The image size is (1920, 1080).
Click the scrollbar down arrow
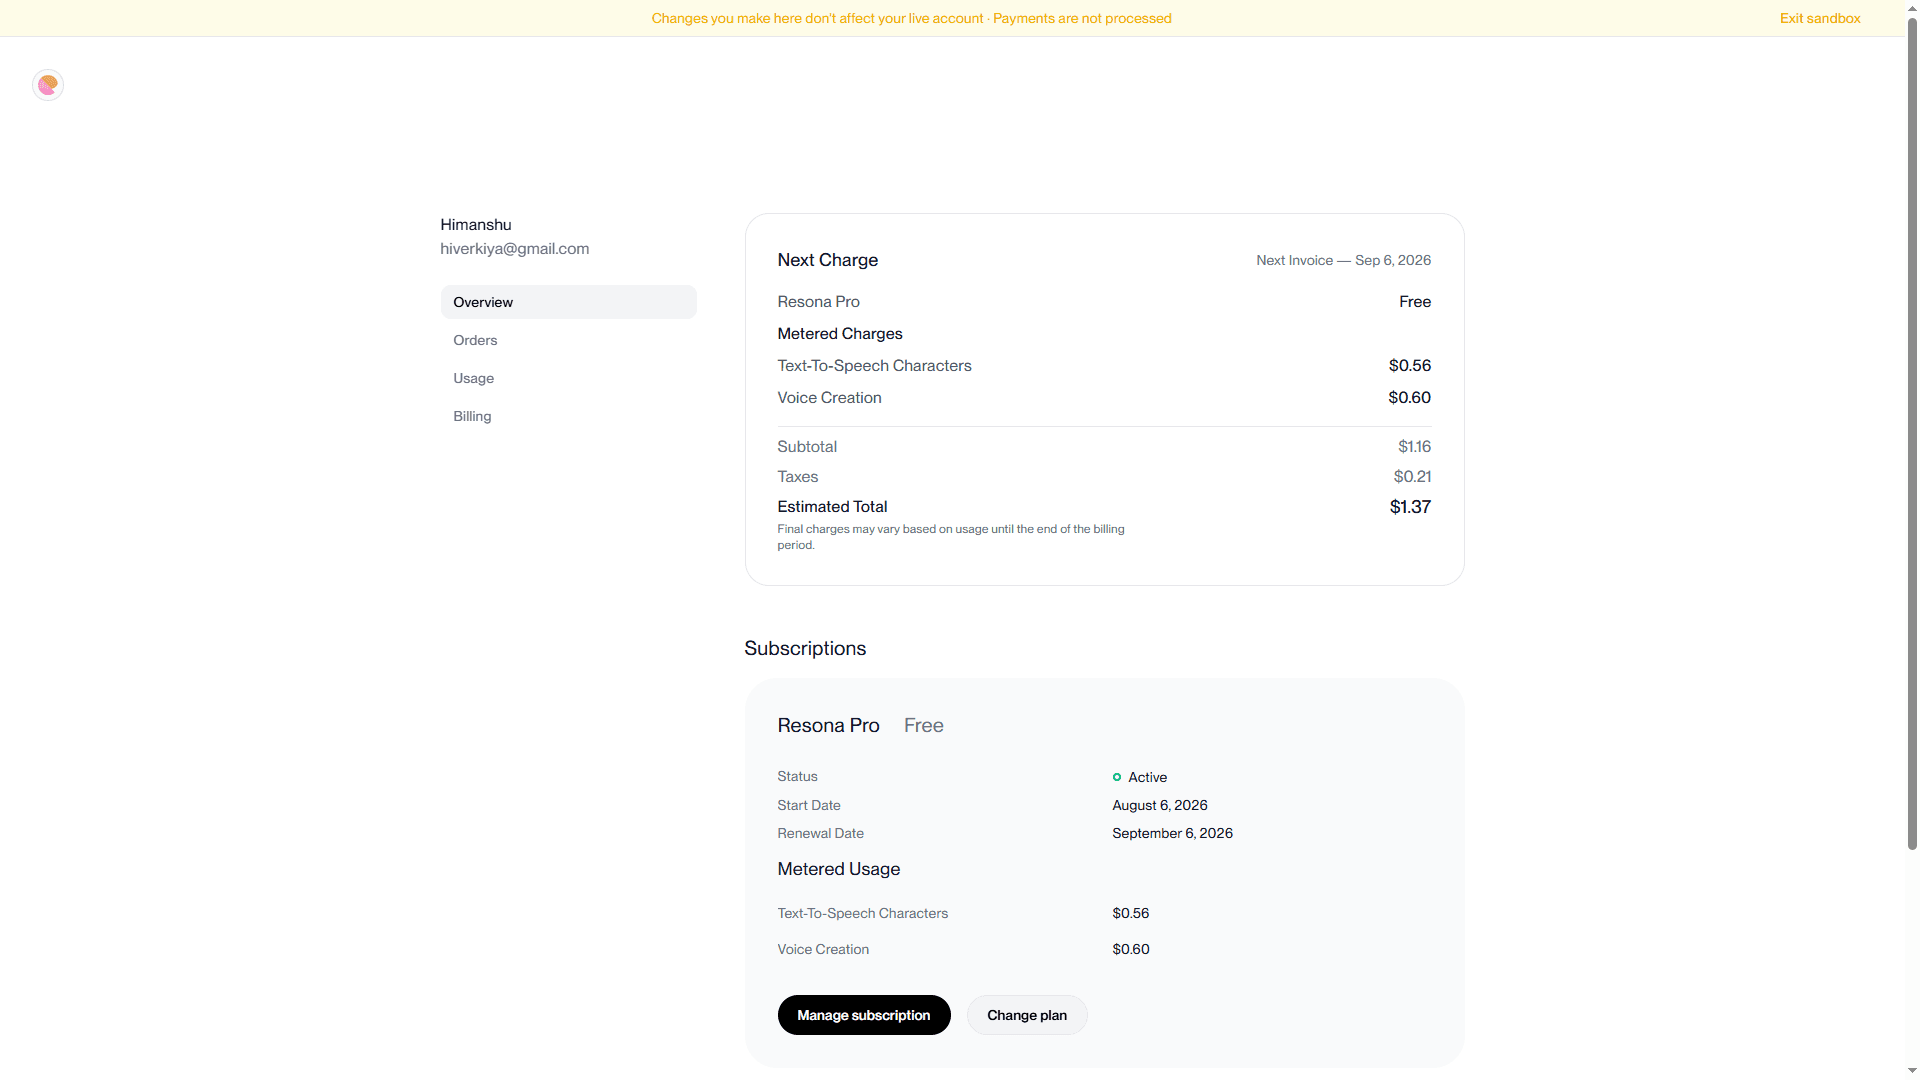tap(1912, 1072)
